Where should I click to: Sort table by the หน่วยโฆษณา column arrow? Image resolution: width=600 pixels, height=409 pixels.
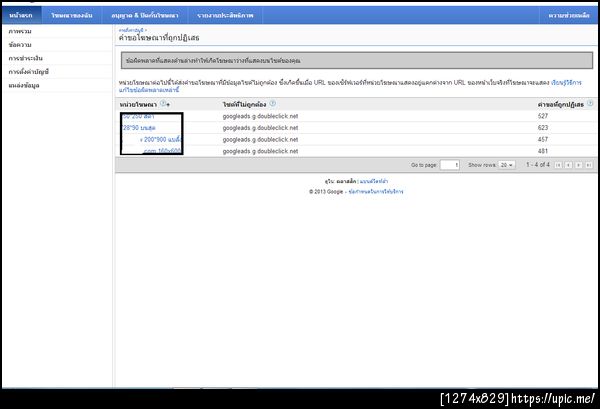click(x=168, y=105)
